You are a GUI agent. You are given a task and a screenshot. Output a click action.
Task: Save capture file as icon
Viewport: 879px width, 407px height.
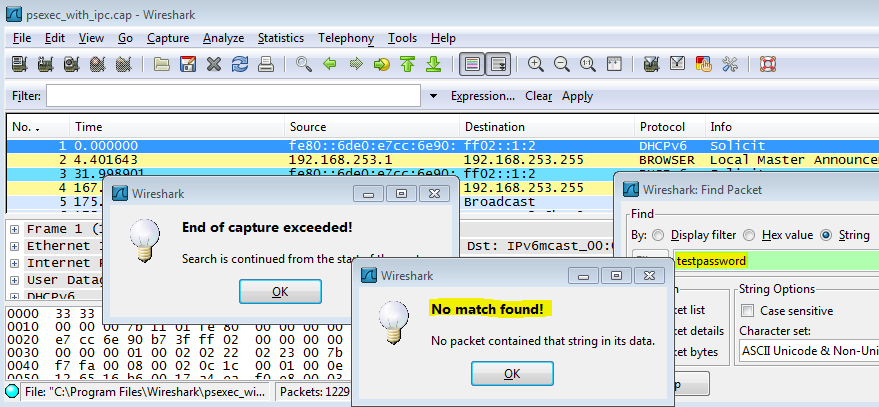click(x=188, y=64)
